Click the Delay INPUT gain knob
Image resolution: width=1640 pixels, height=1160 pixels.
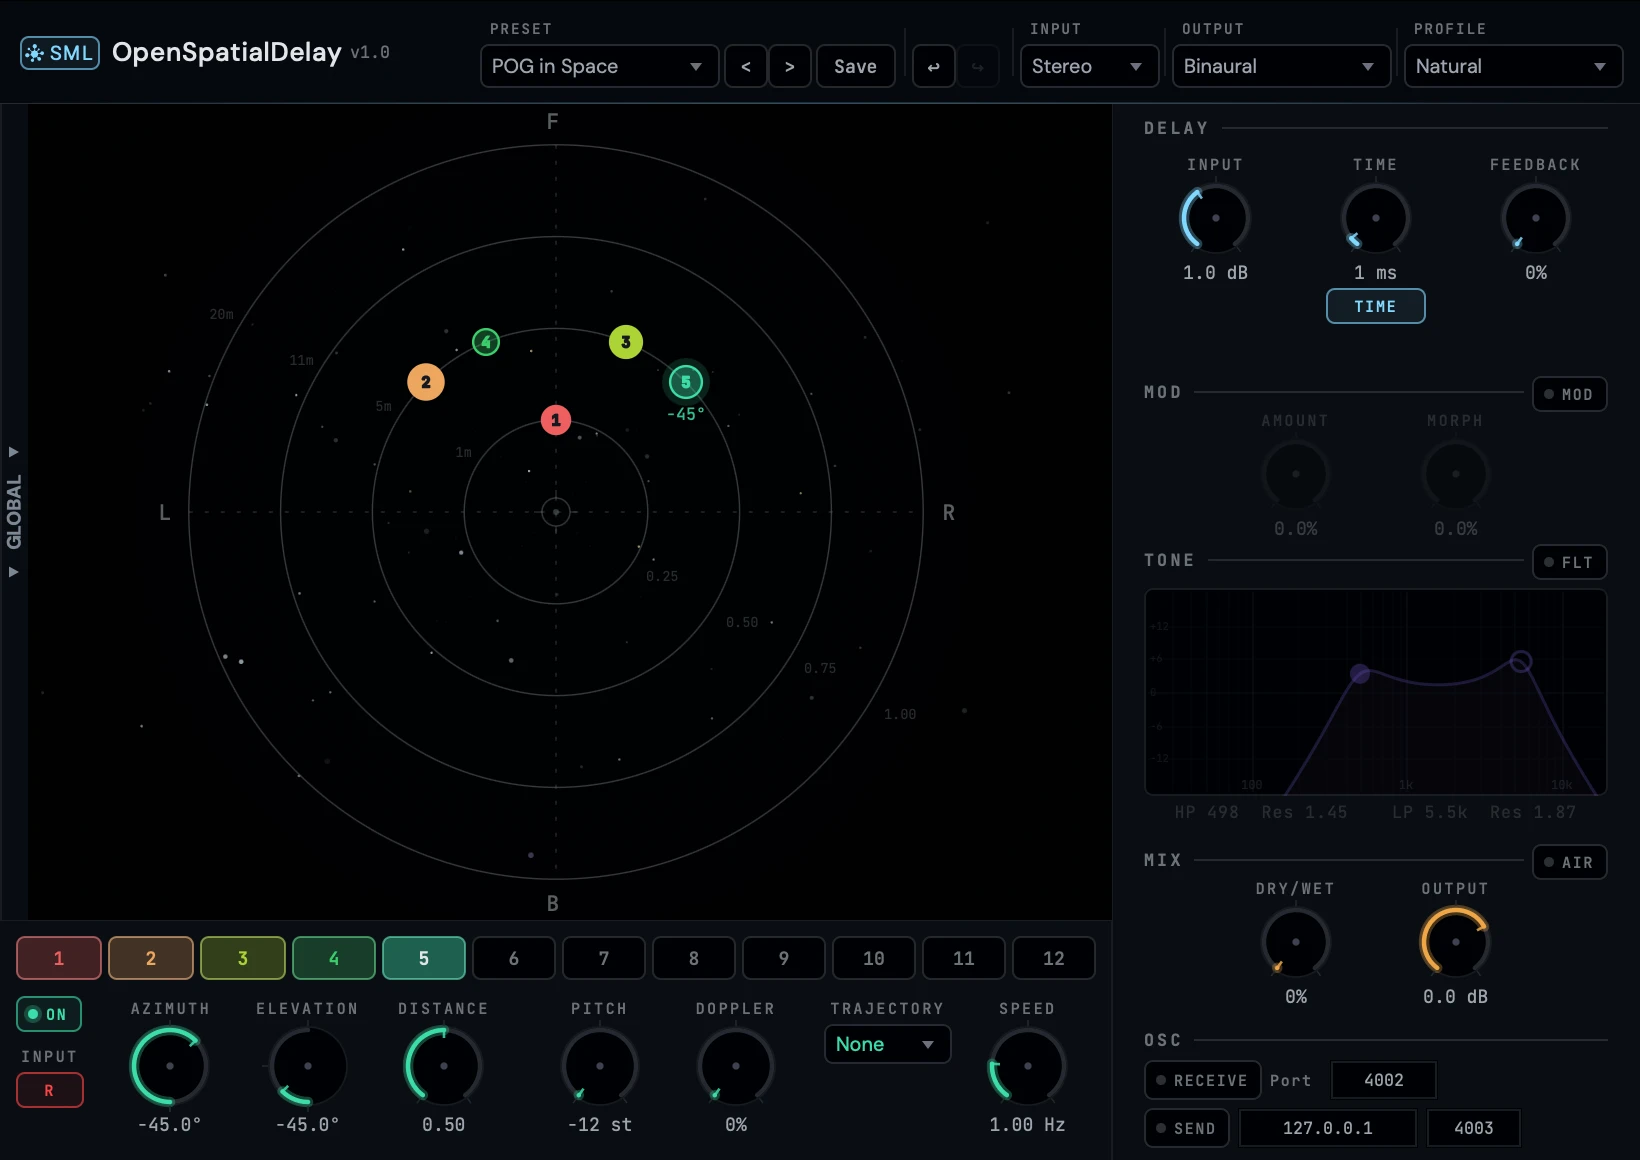click(1216, 218)
